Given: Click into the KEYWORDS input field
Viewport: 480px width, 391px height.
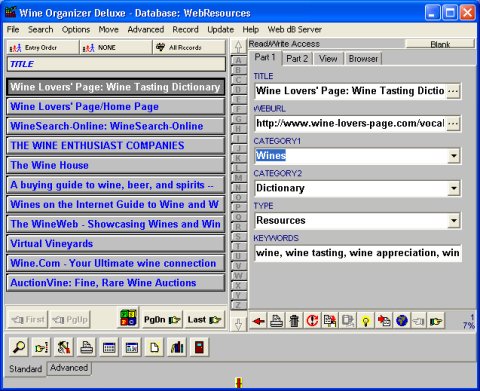Looking at the screenshot, I should [x=357, y=253].
